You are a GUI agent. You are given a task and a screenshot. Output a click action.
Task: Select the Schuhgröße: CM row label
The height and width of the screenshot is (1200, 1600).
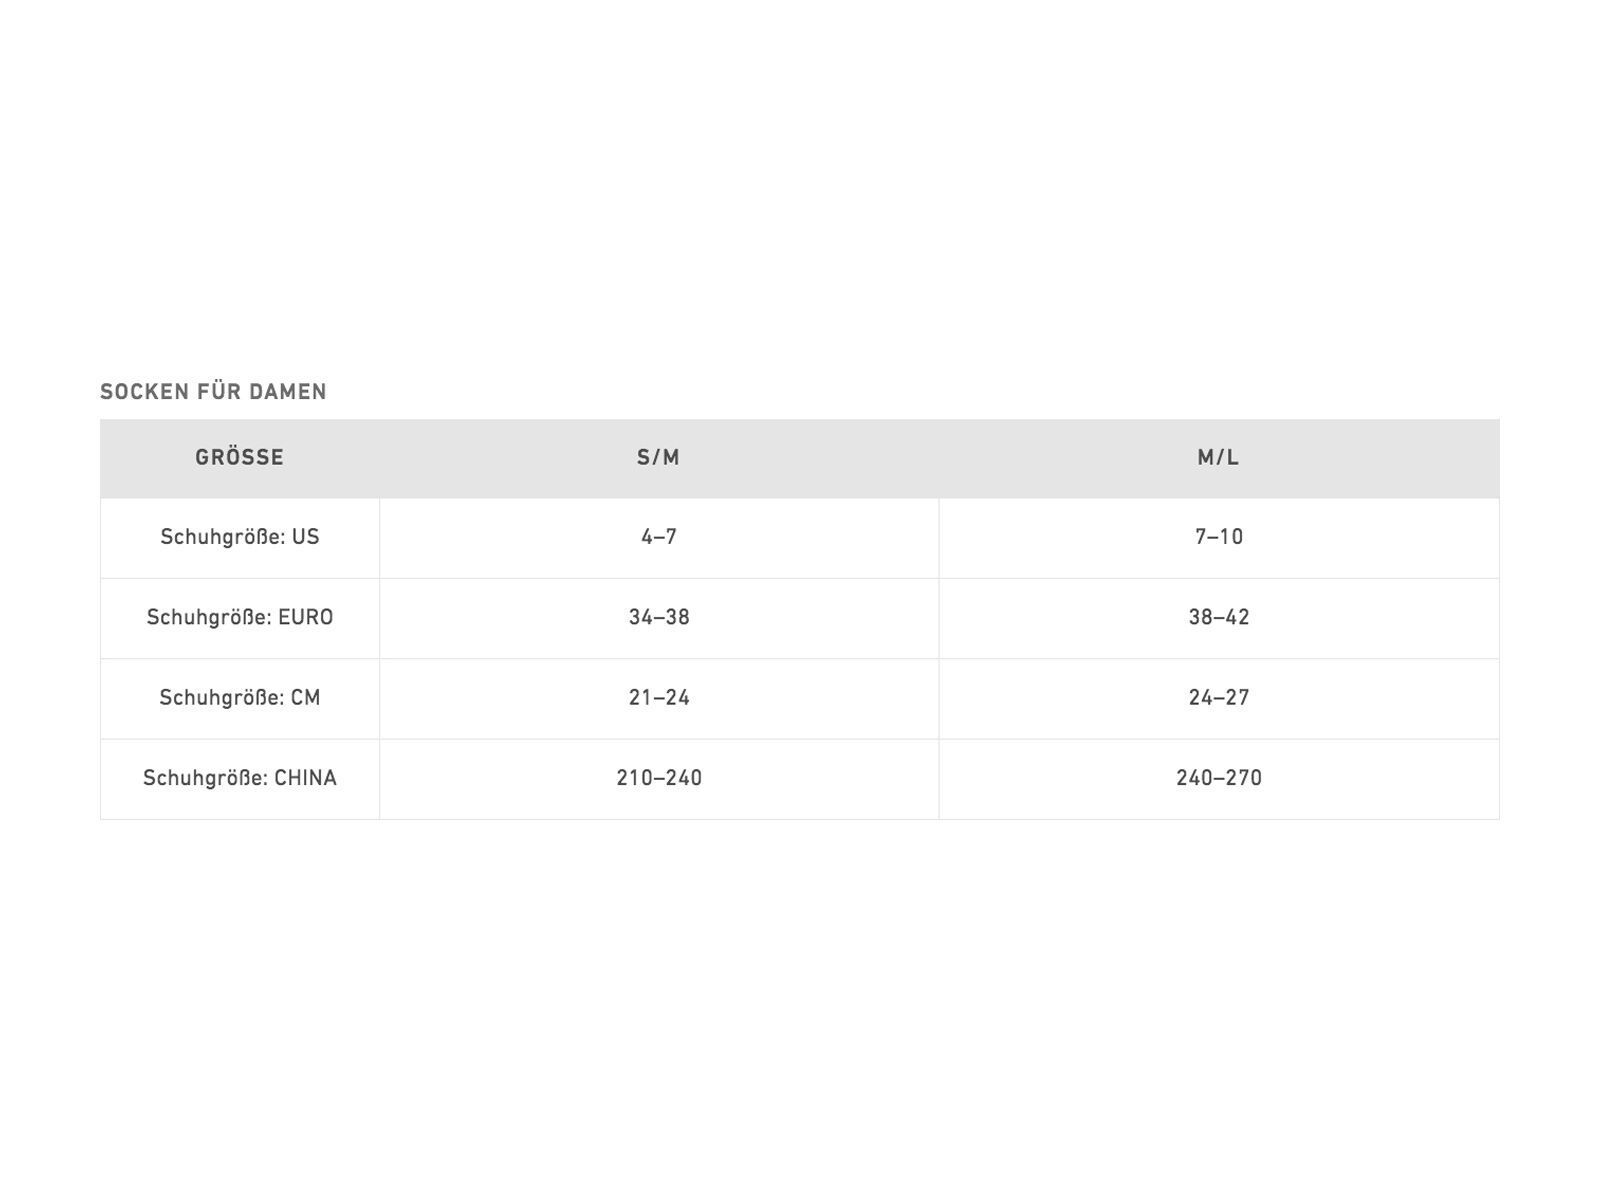[240, 698]
